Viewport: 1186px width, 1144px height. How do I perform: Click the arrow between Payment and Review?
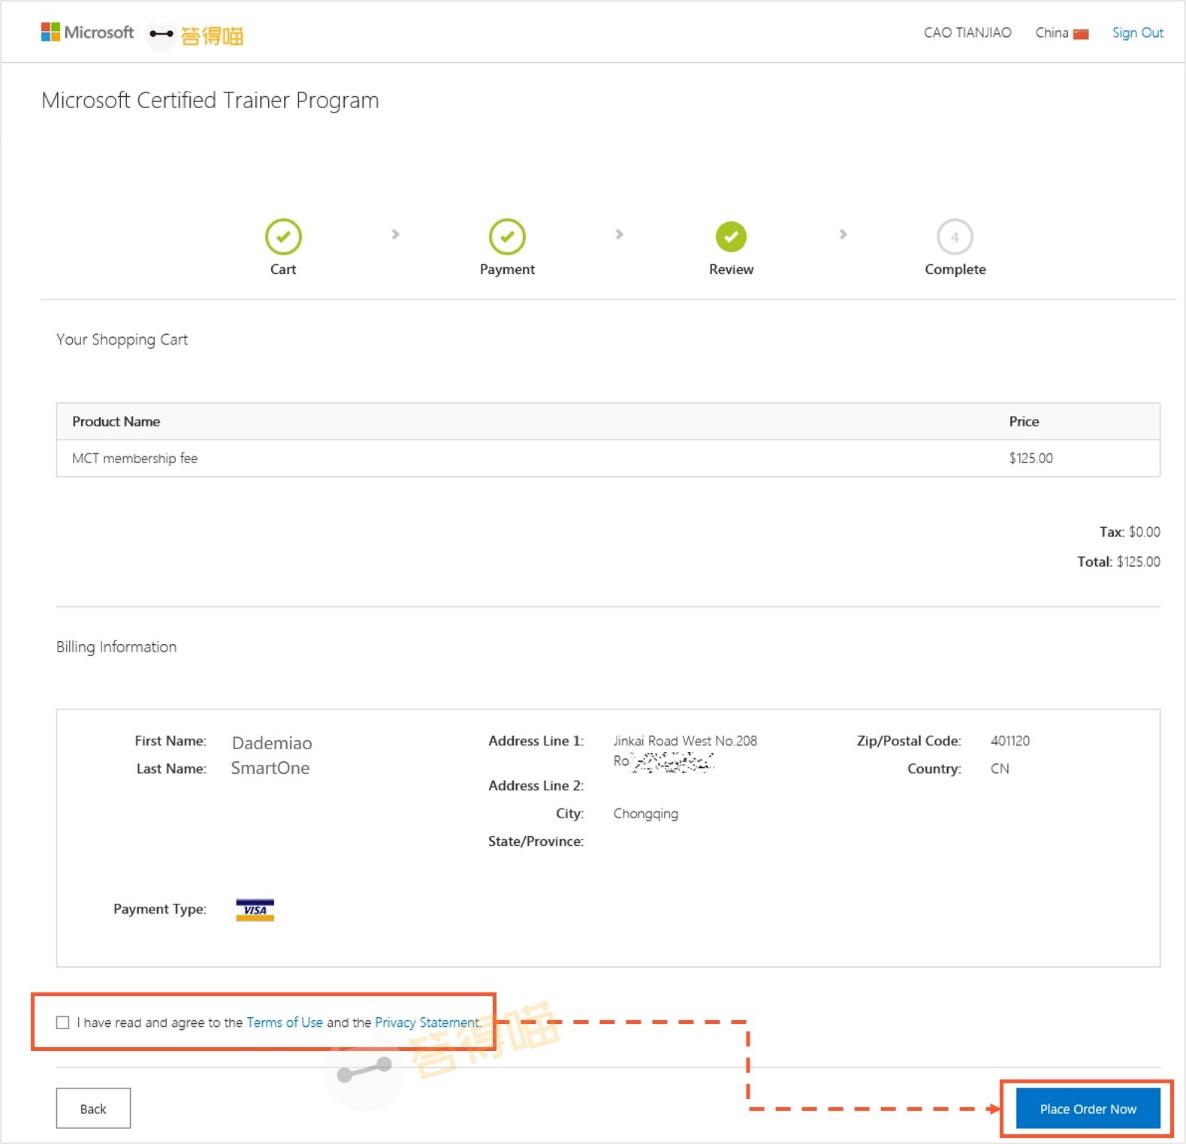[x=619, y=234]
